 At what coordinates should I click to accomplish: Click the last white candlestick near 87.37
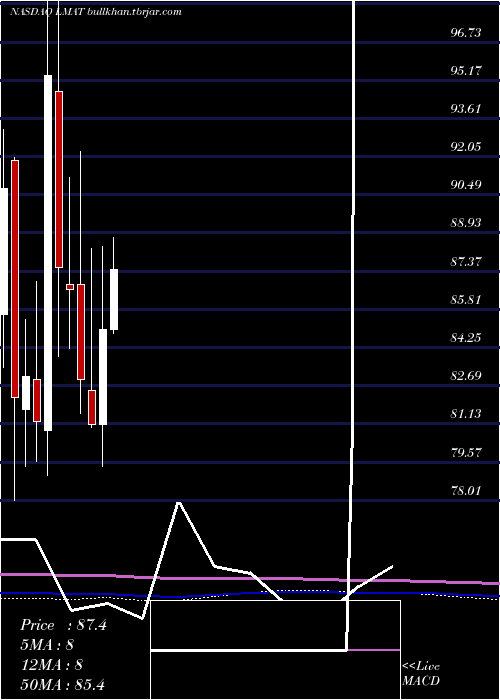114,300
